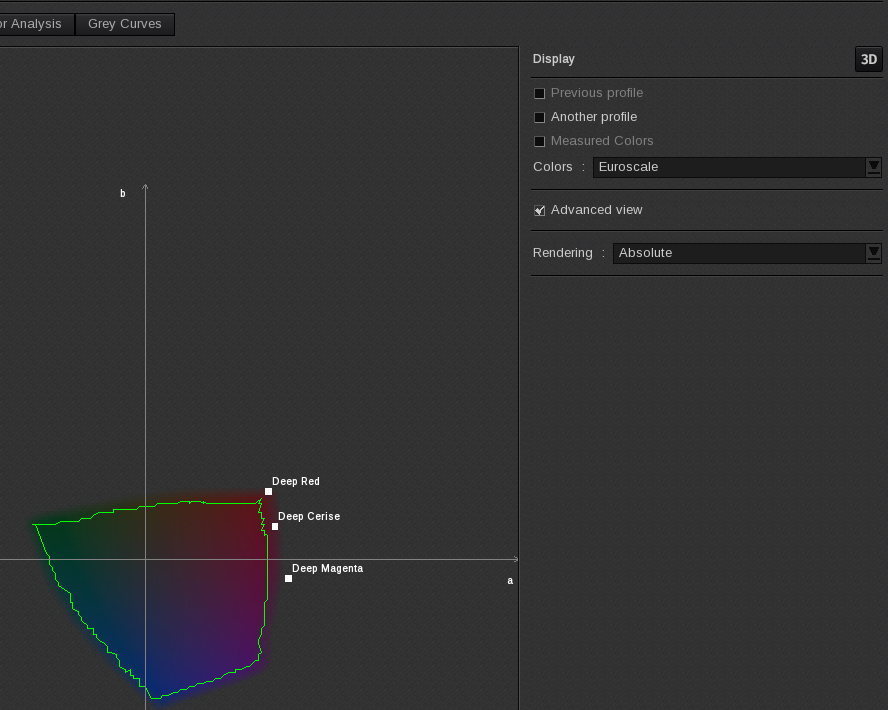Switch to the Color Analysis tab
Viewport: 888px width, 710px height.
pyautogui.click(x=30, y=24)
